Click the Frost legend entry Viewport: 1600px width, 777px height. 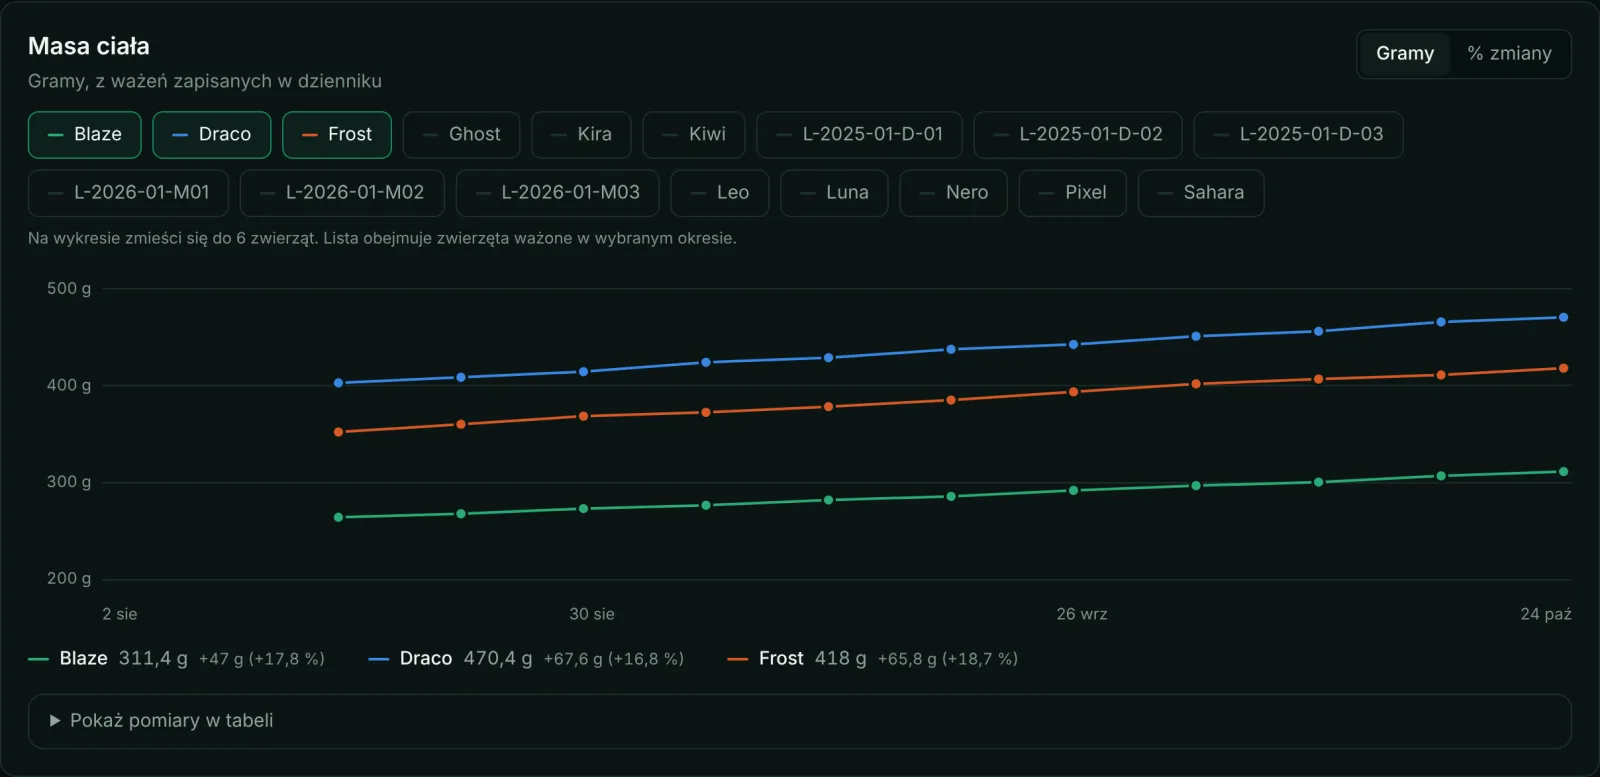click(x=872, y=659)
